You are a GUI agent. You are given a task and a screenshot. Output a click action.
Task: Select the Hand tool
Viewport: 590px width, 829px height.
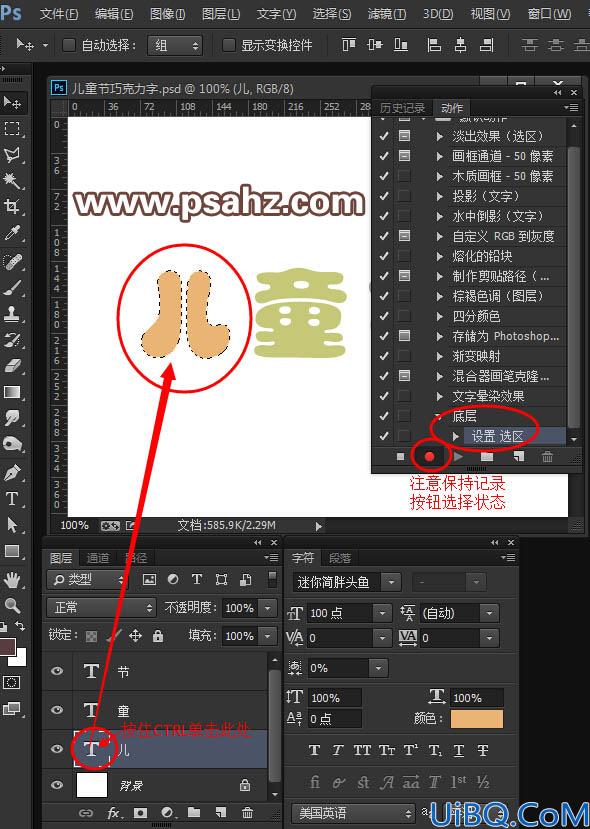tap(12, 579)
